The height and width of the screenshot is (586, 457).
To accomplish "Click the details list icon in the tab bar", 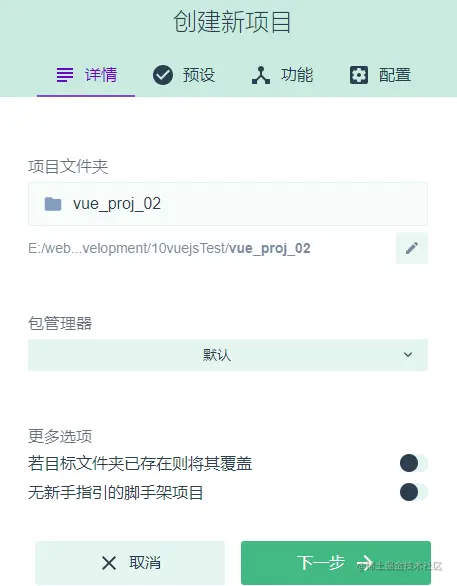I will pos(65,74).
